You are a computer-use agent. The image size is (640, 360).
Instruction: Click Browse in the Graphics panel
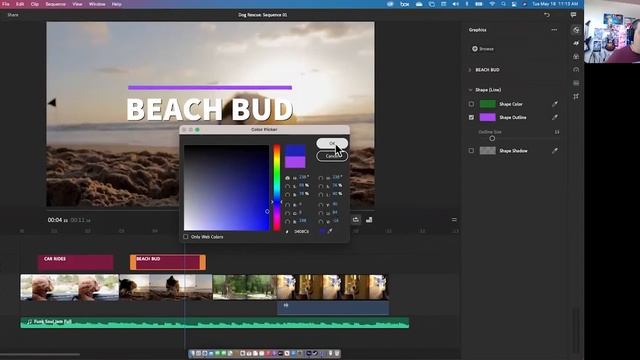coord(487,49)
